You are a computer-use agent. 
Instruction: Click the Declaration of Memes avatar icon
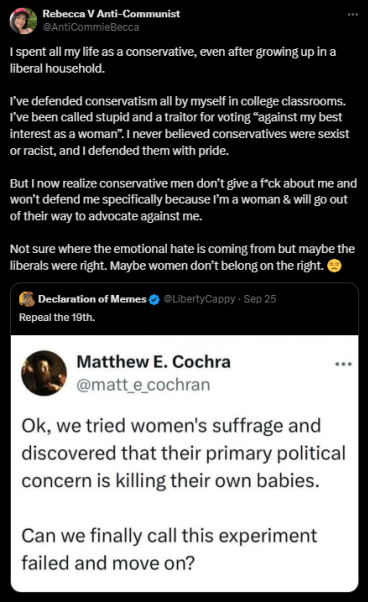[27, 299]
